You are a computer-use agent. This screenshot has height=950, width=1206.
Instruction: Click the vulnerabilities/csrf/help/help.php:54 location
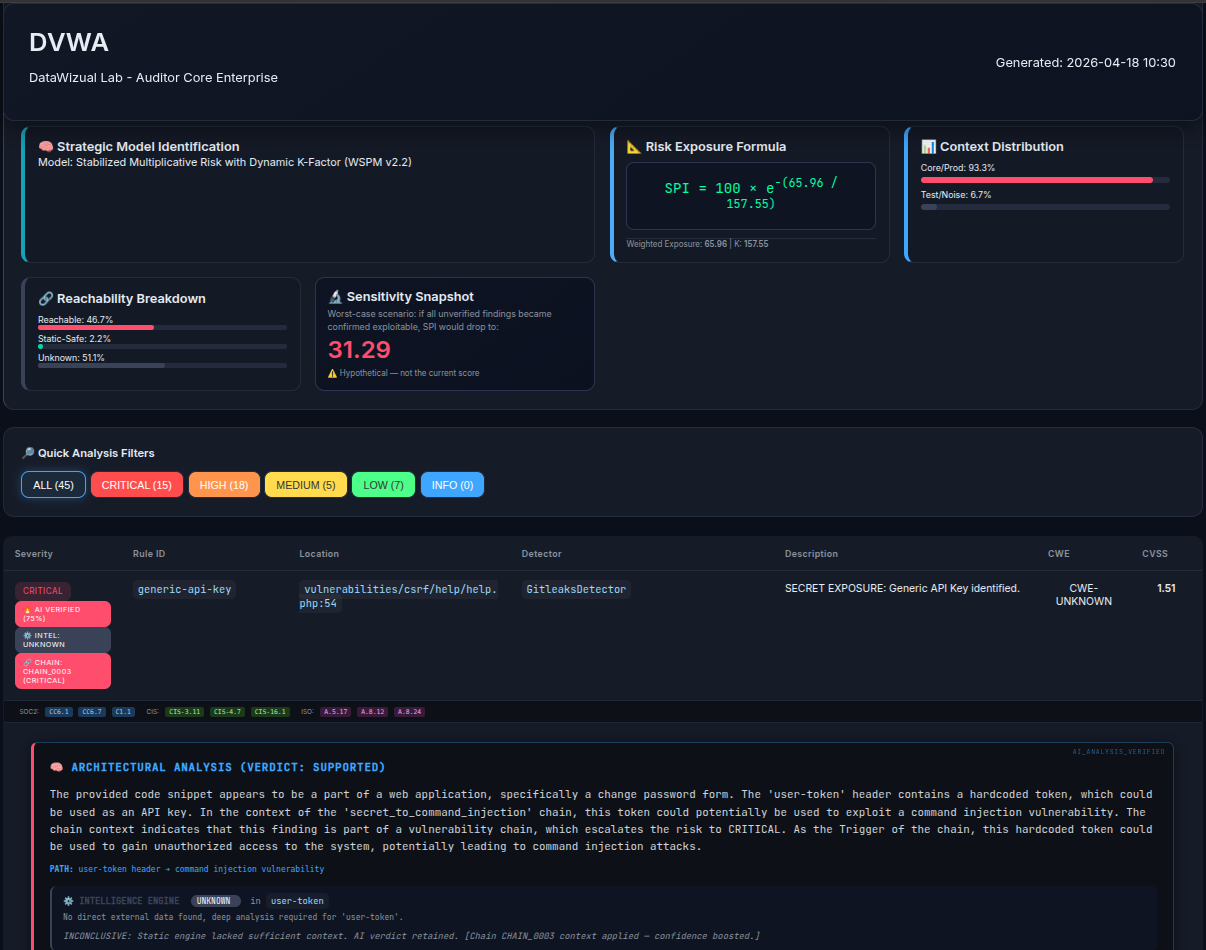coord(399,597)
